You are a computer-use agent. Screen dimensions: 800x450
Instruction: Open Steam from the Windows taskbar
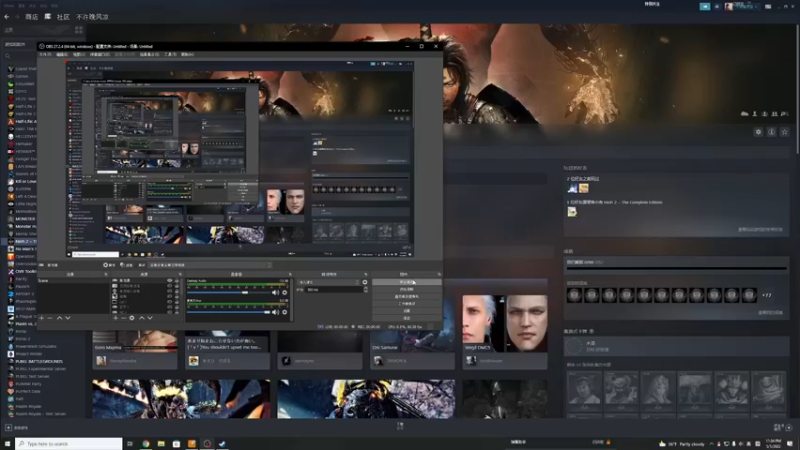tap(222, 443)
